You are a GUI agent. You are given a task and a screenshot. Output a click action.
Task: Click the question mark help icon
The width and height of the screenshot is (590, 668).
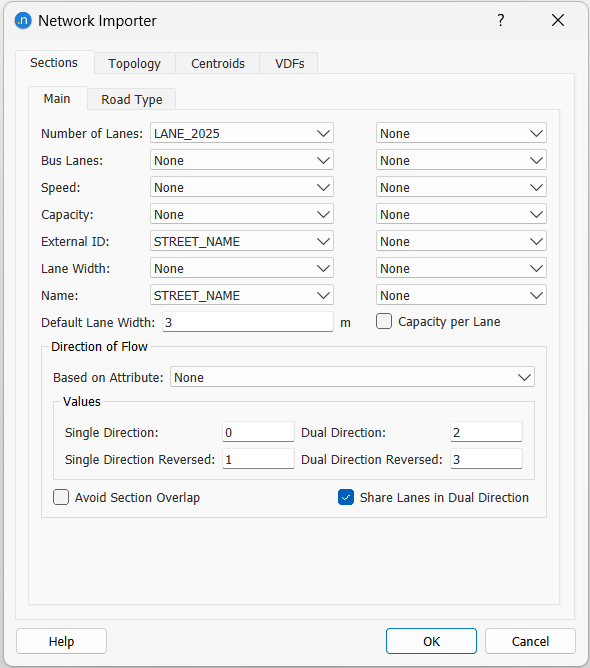click(501, 20)
